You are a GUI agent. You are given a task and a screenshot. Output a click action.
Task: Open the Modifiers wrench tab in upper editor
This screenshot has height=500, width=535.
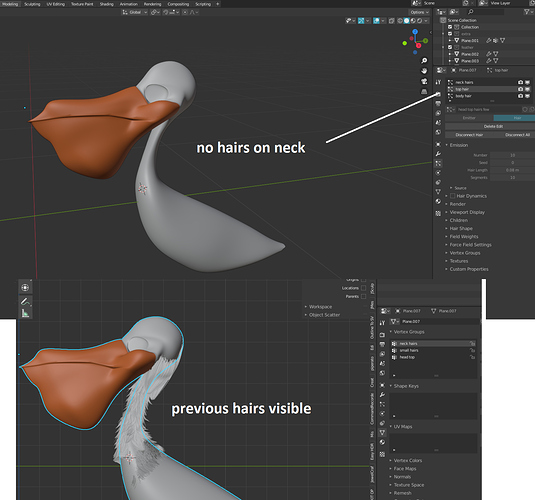[x=438, y=154]
